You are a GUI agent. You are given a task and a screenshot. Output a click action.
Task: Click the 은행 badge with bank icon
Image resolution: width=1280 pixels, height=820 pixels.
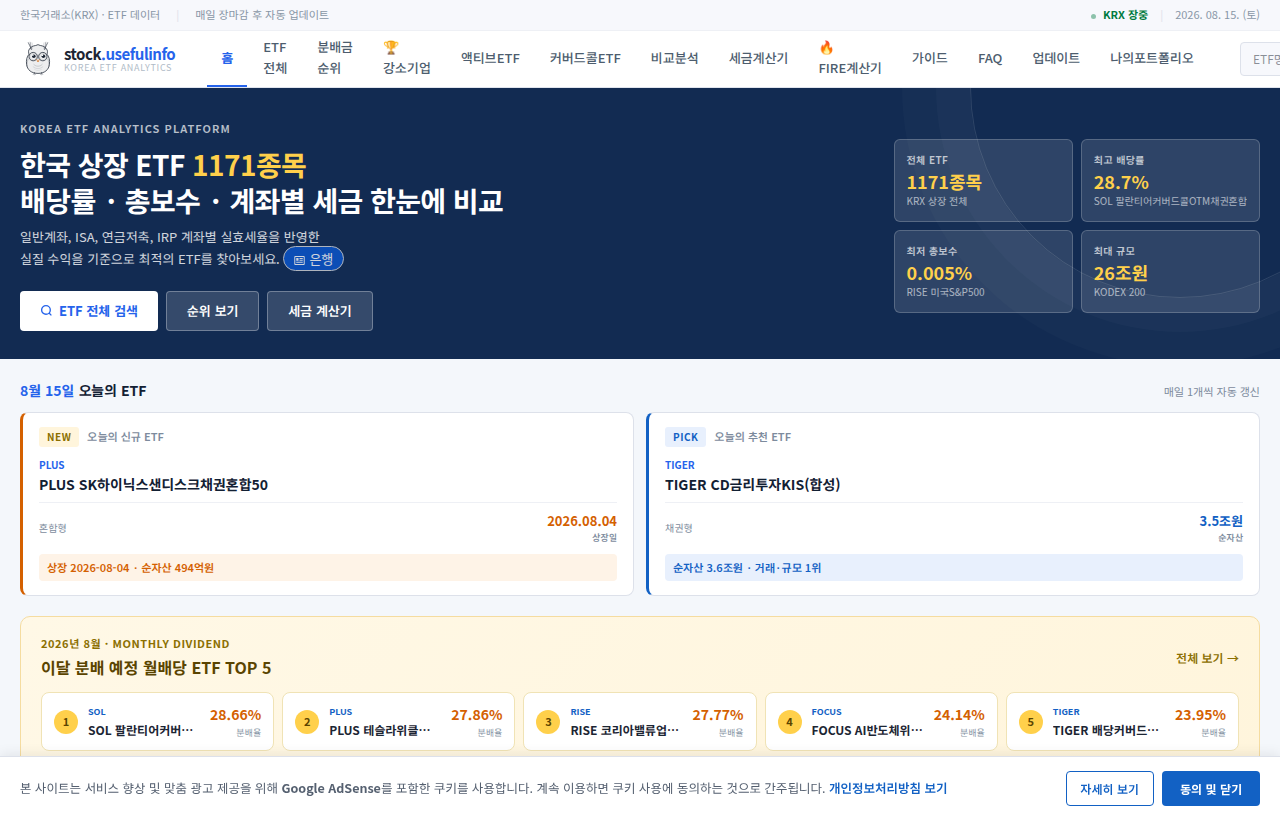coord(313,259)
